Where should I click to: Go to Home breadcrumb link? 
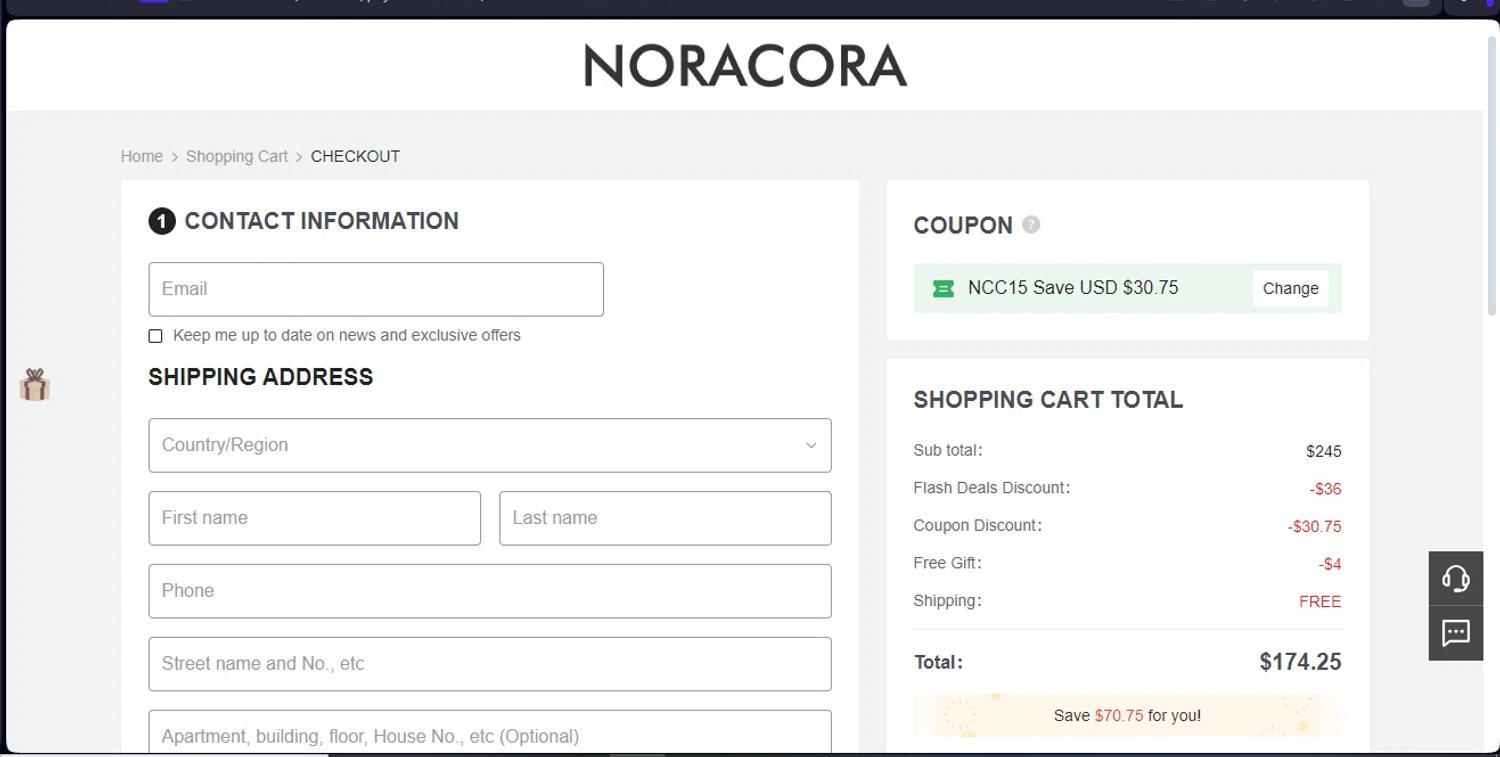142,156
